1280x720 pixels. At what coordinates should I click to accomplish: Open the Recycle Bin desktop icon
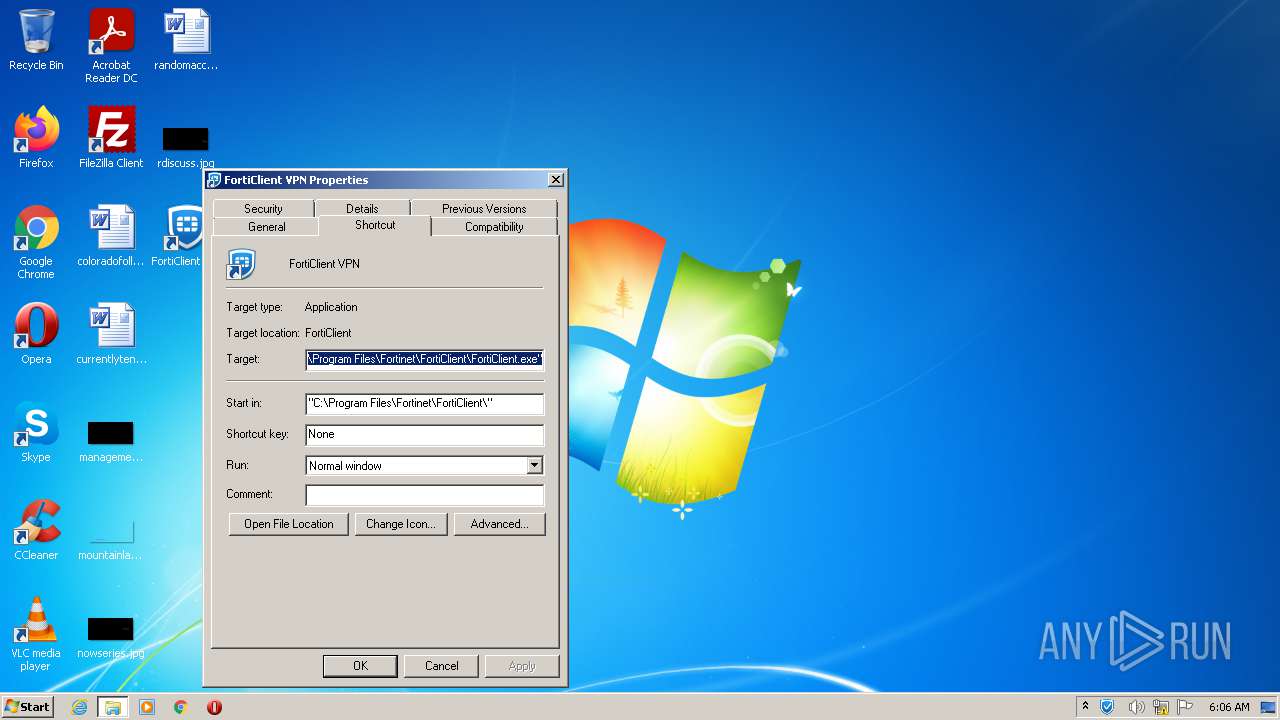tap(36, 40)
